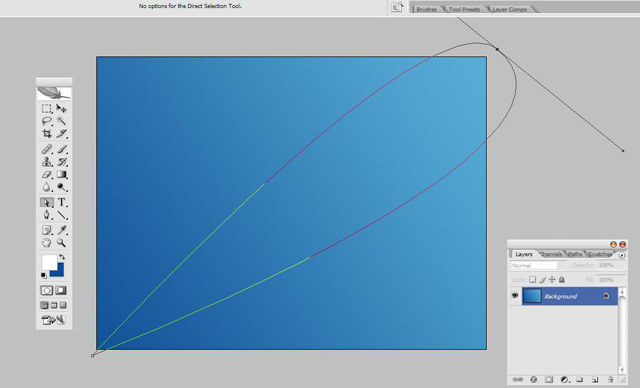Open the Brushes palette tab
Screen dimensions: 640x388
(x=427, y=9)
